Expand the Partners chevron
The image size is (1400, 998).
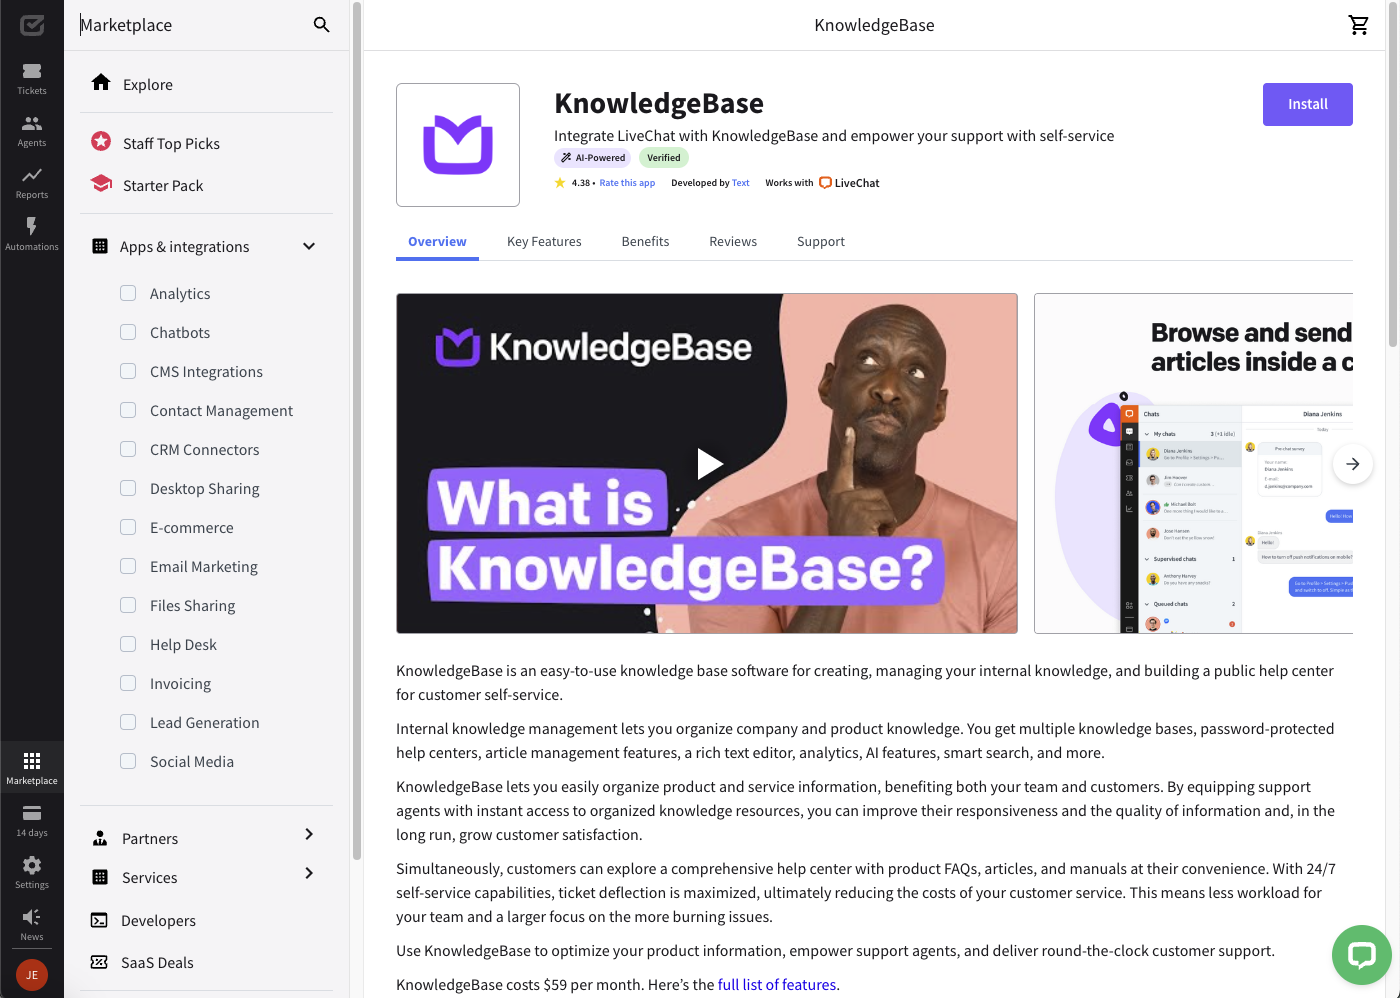pos(309,834)
